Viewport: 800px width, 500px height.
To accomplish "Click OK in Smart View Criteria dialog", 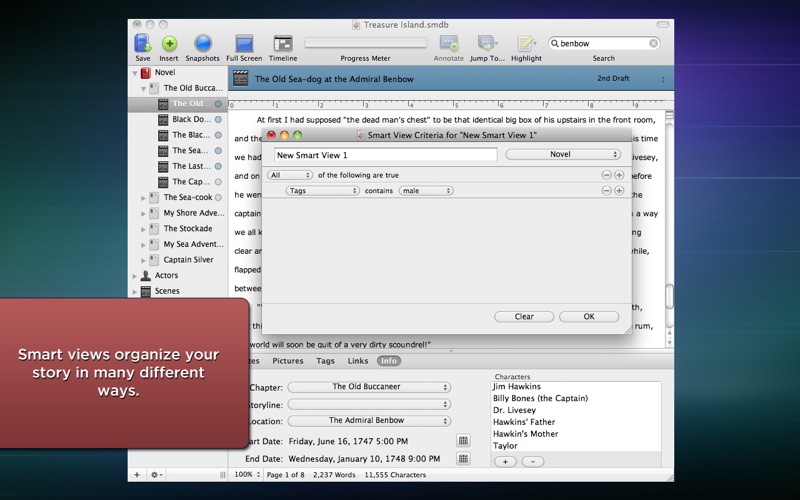I will [589, 316].
